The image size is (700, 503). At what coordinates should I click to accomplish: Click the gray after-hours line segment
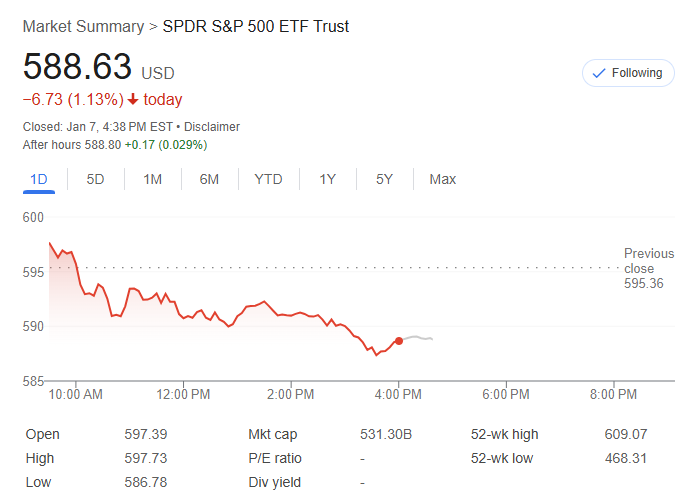coord(417,338)
